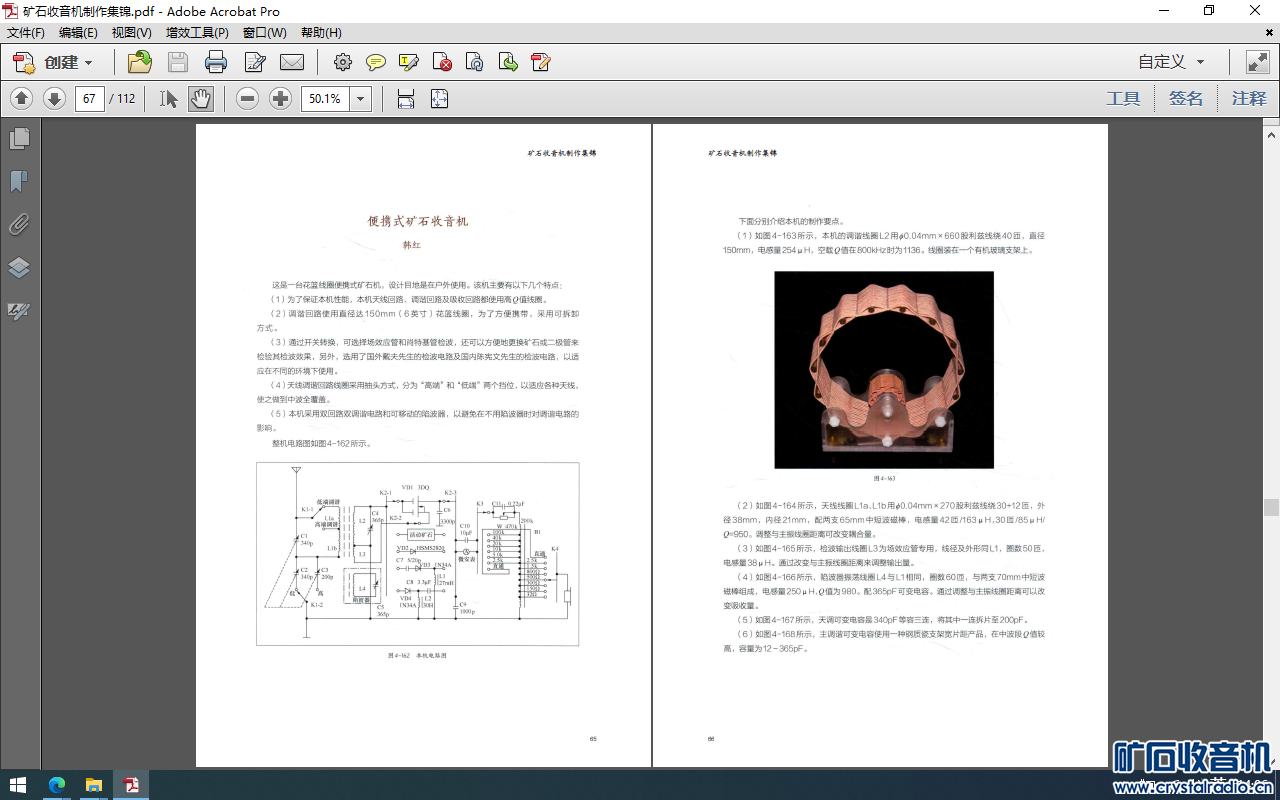Add a sticky note comment
Image resolution: width=1280 pixels, height=800 pixels.
376,62
